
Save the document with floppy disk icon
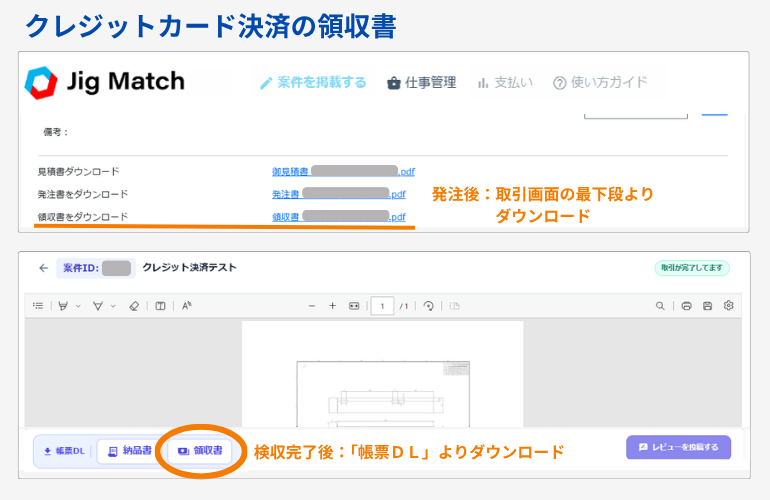(707, 306)
